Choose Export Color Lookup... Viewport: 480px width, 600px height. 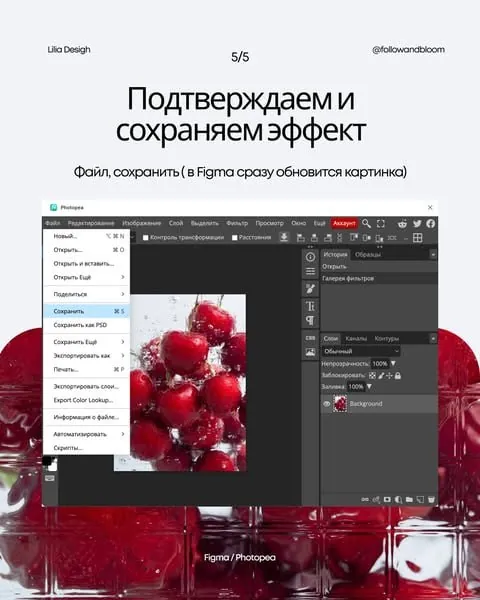click(87, 400)
